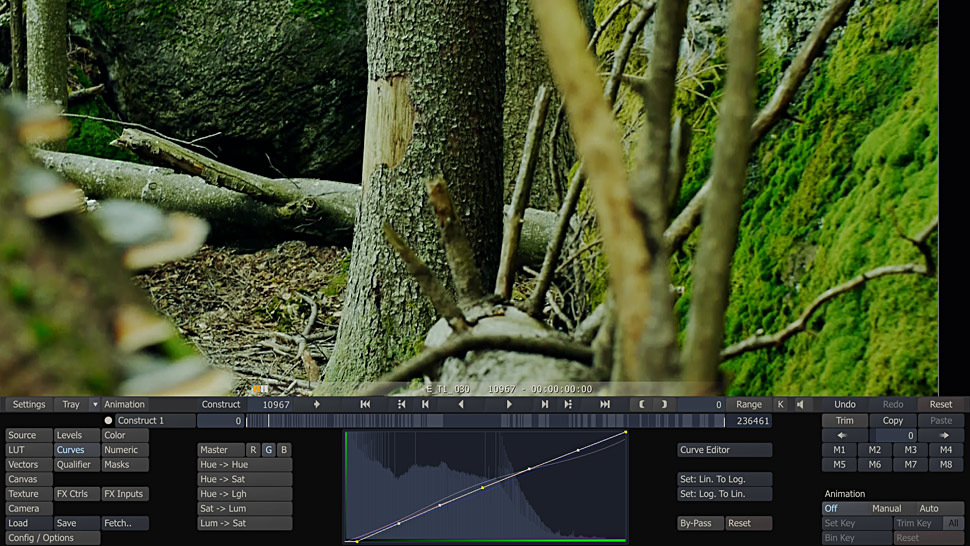
Task: Open the Config / Options panel
Action: 52,538
